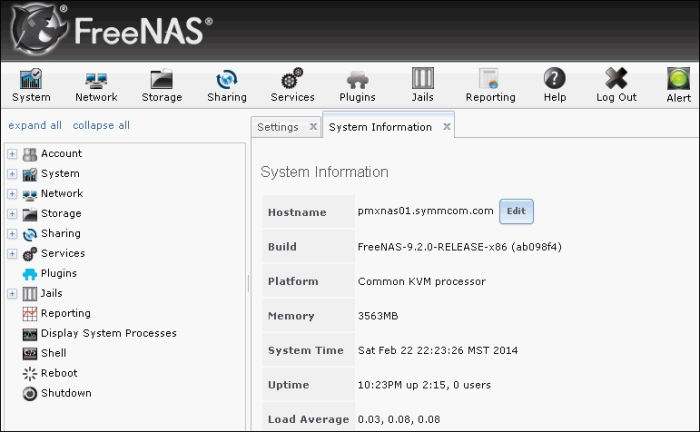Open Display System Processes label

pos(109,333)
